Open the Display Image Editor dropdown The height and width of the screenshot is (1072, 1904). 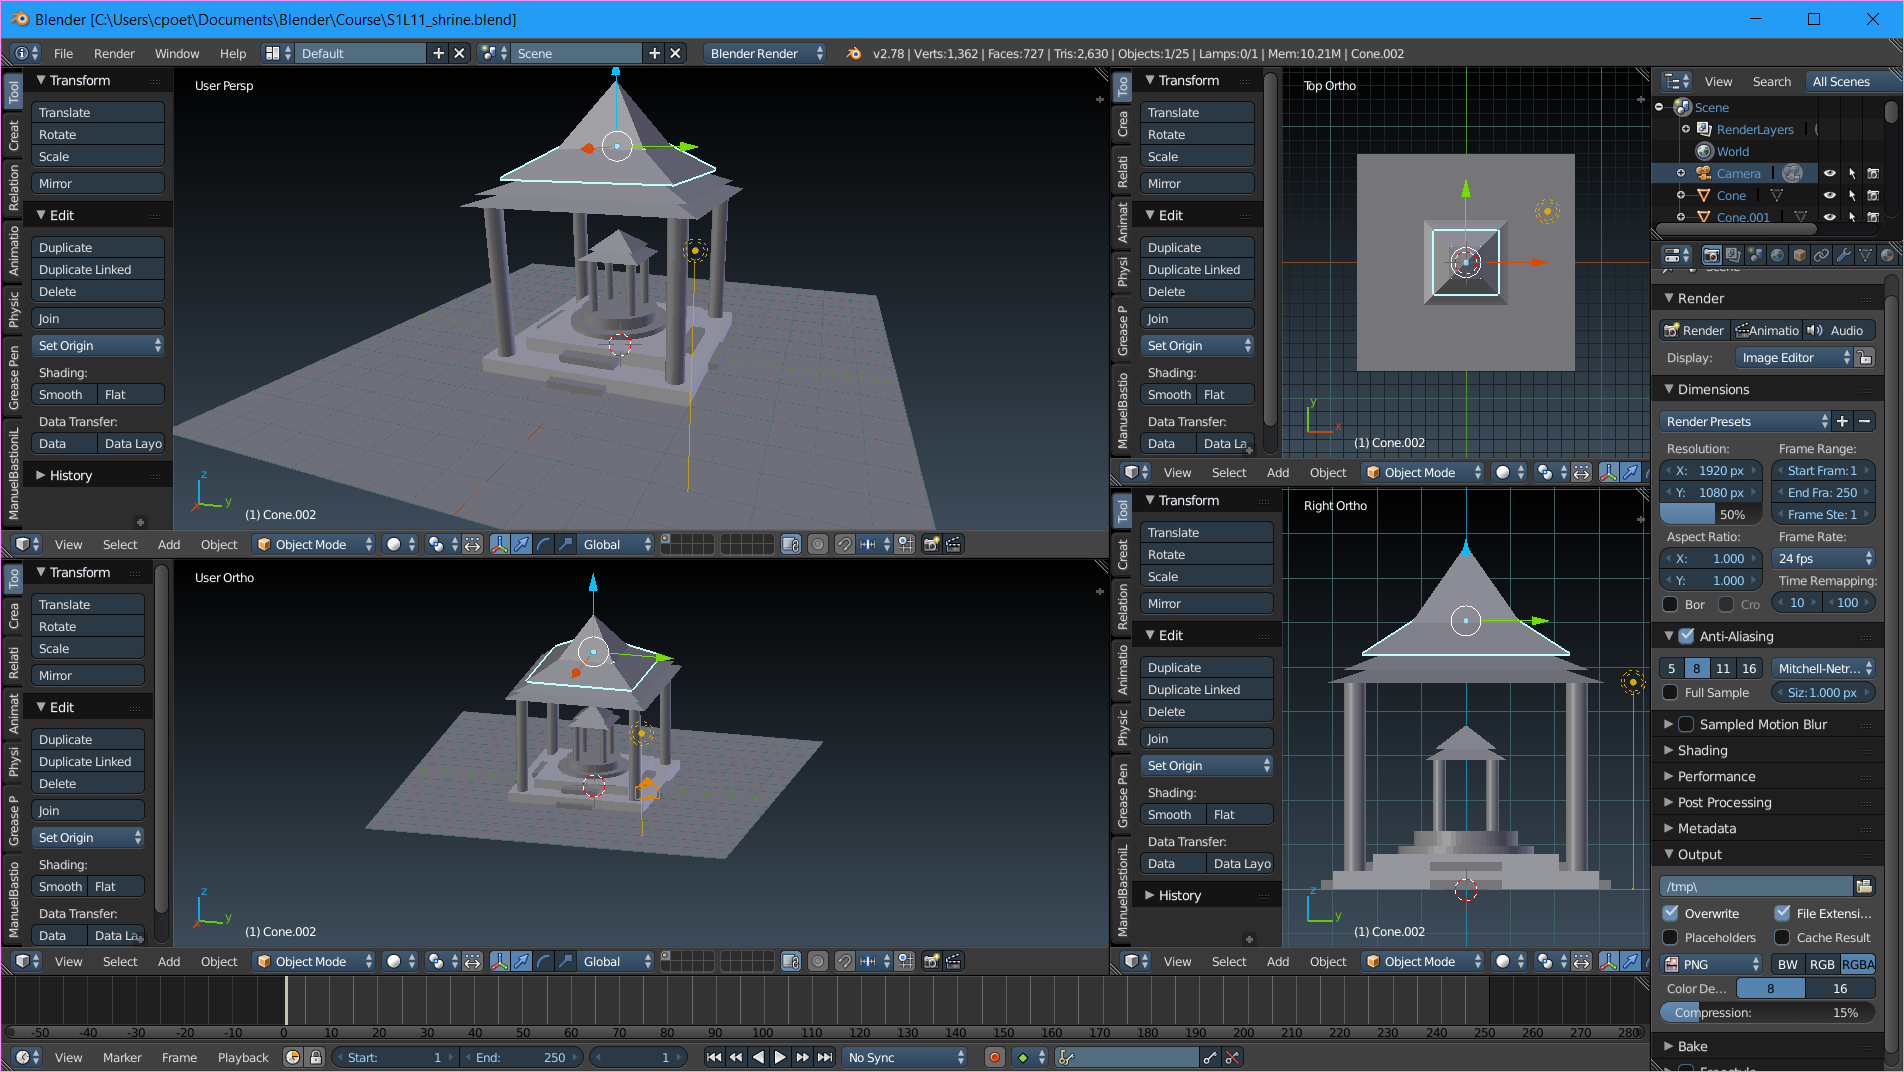1795,357
